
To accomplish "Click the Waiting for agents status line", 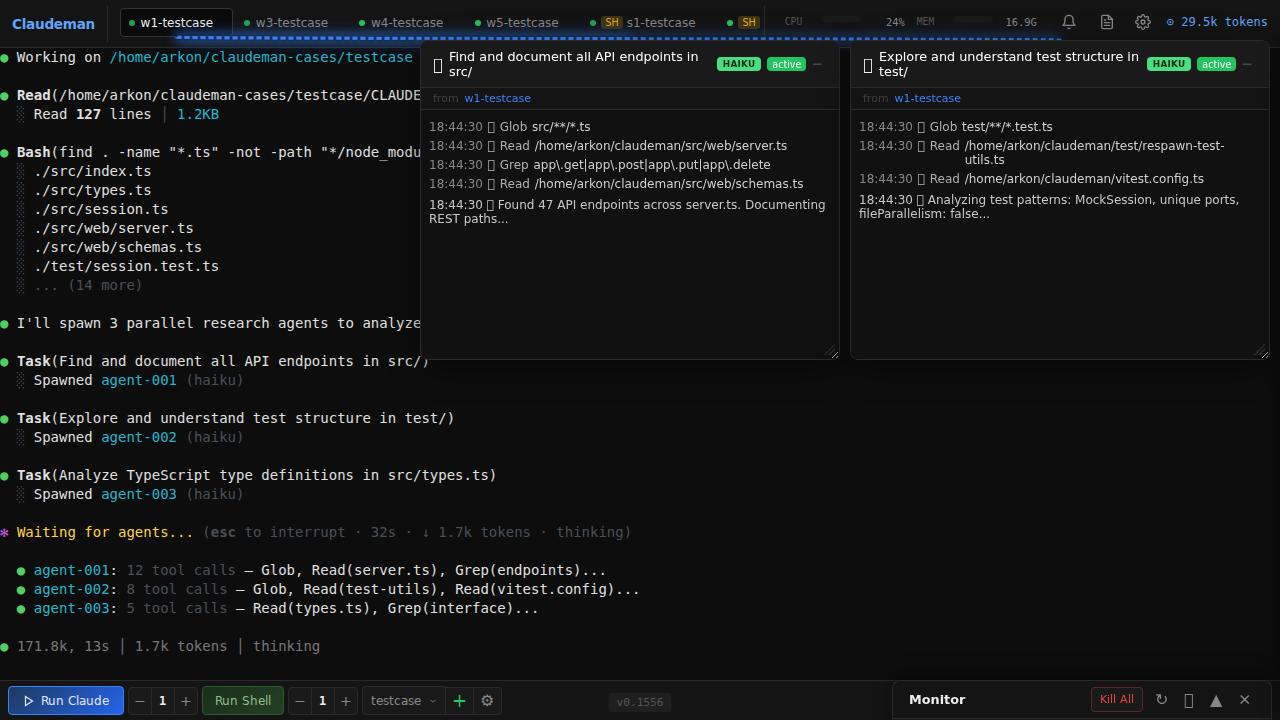I will point(316,532).
